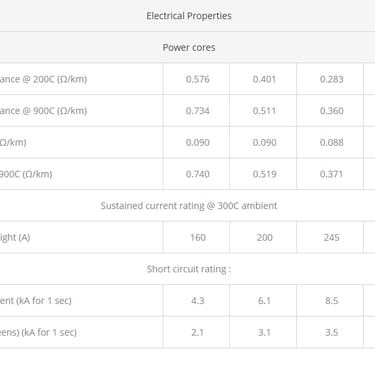
Task: Click the 2.1 kA screens rating cell
Action: click(198, 332)
